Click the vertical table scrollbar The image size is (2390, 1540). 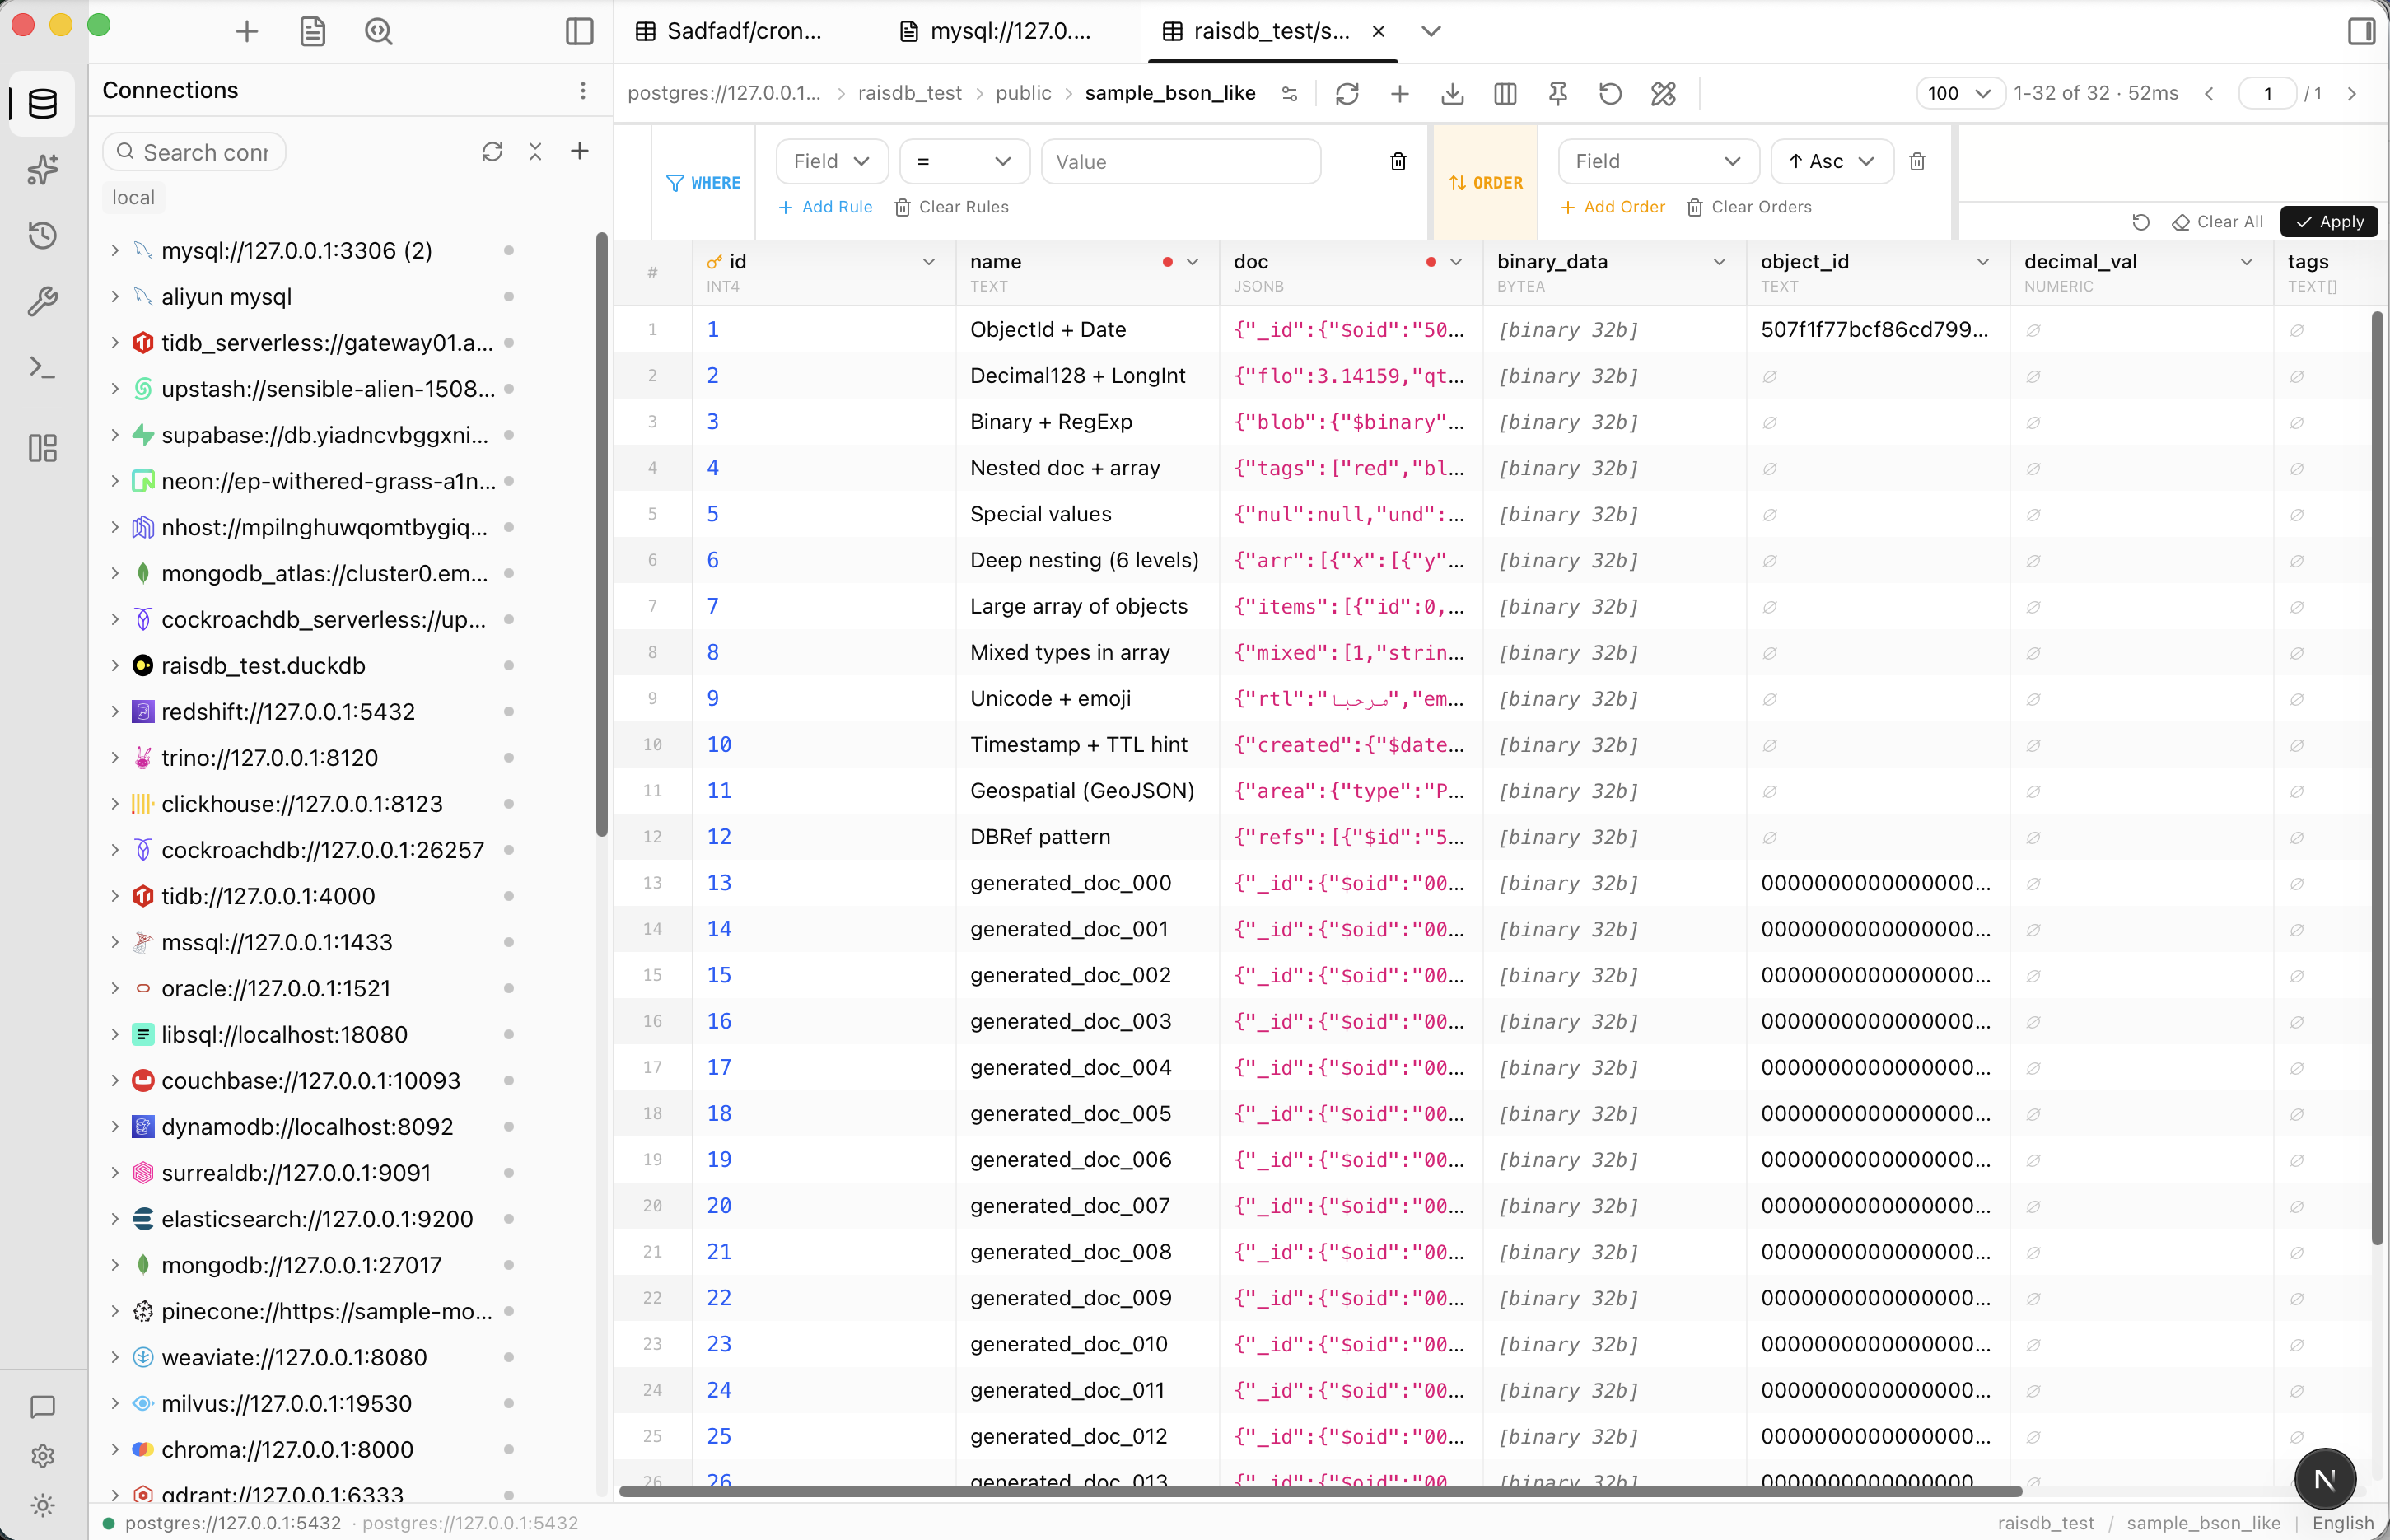tap(2377, 778)
